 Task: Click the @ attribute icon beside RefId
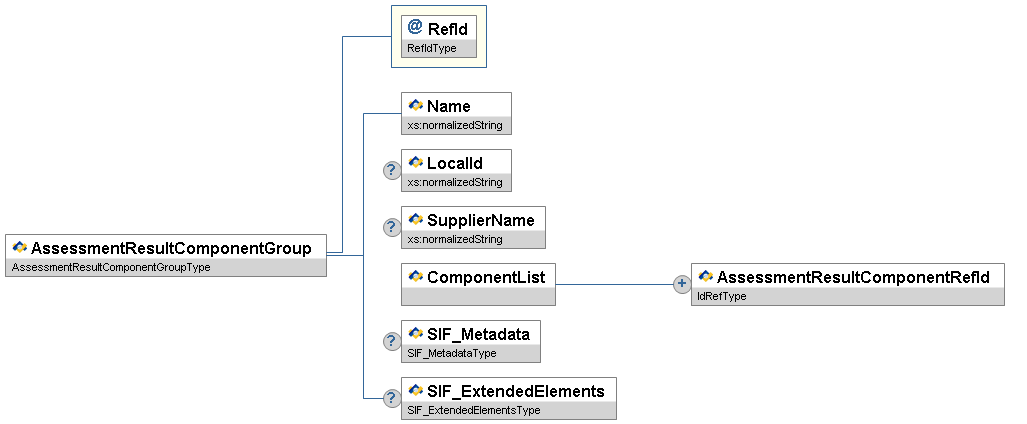415,27
